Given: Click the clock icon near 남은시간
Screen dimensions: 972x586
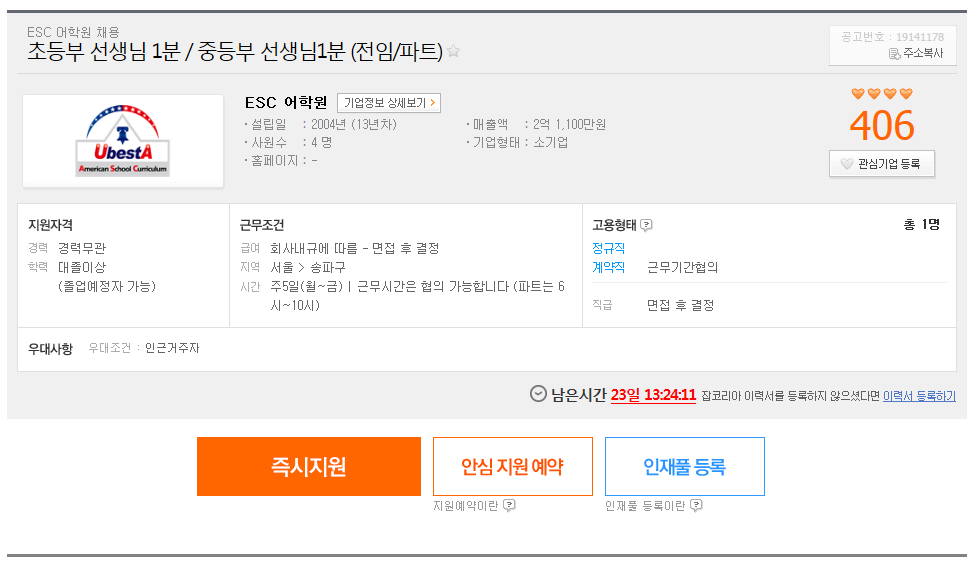Looking at the screenshot, I should (x=538, y=394).
